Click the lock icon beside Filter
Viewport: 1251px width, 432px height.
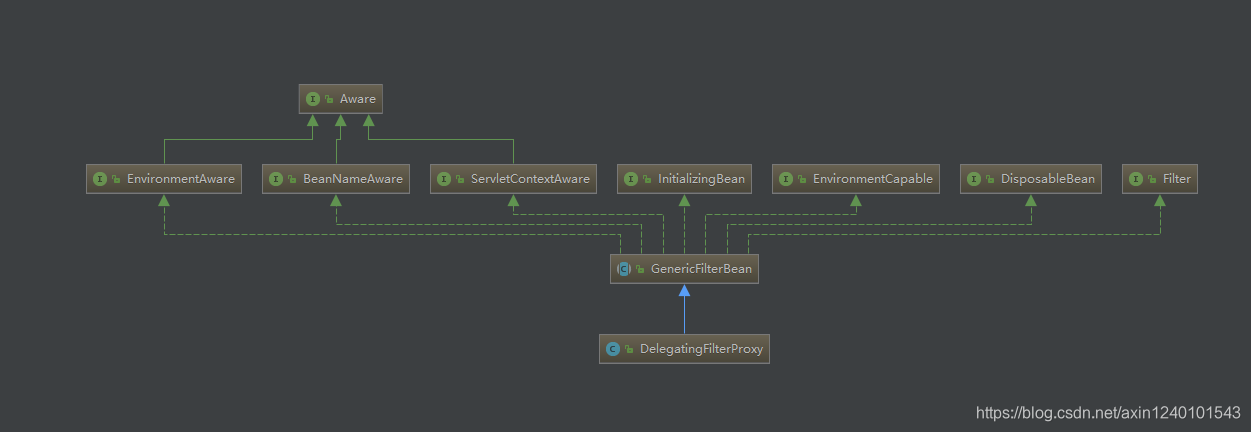tap(1152, 180)
